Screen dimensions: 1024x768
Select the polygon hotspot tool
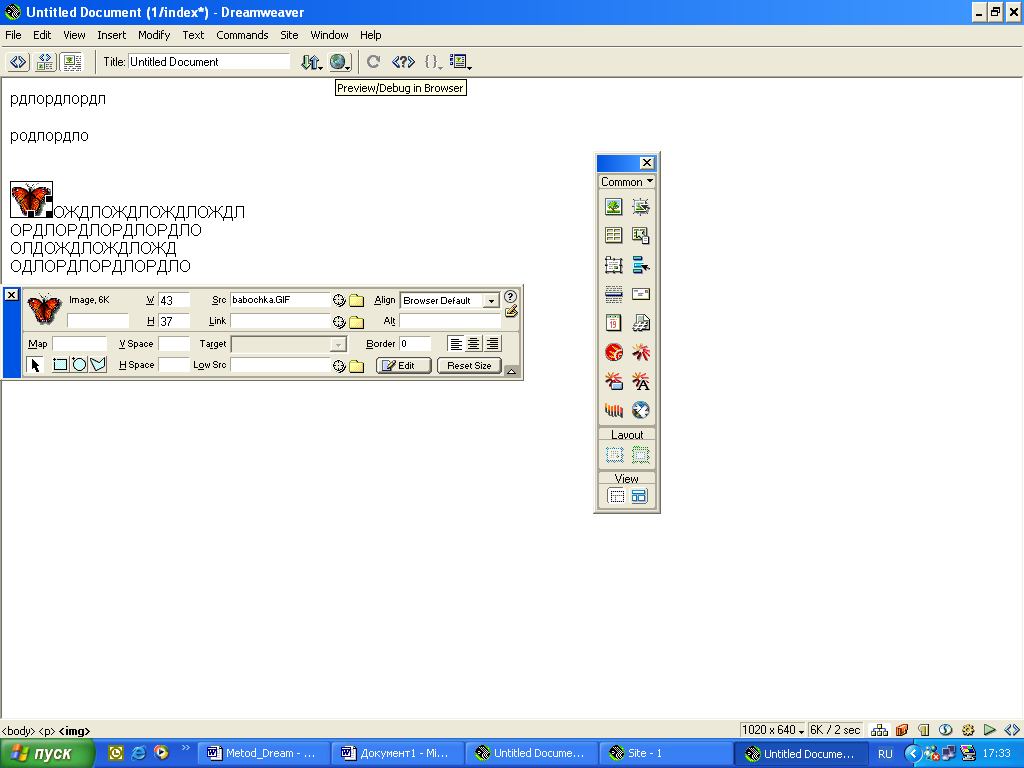pos(98,365)
